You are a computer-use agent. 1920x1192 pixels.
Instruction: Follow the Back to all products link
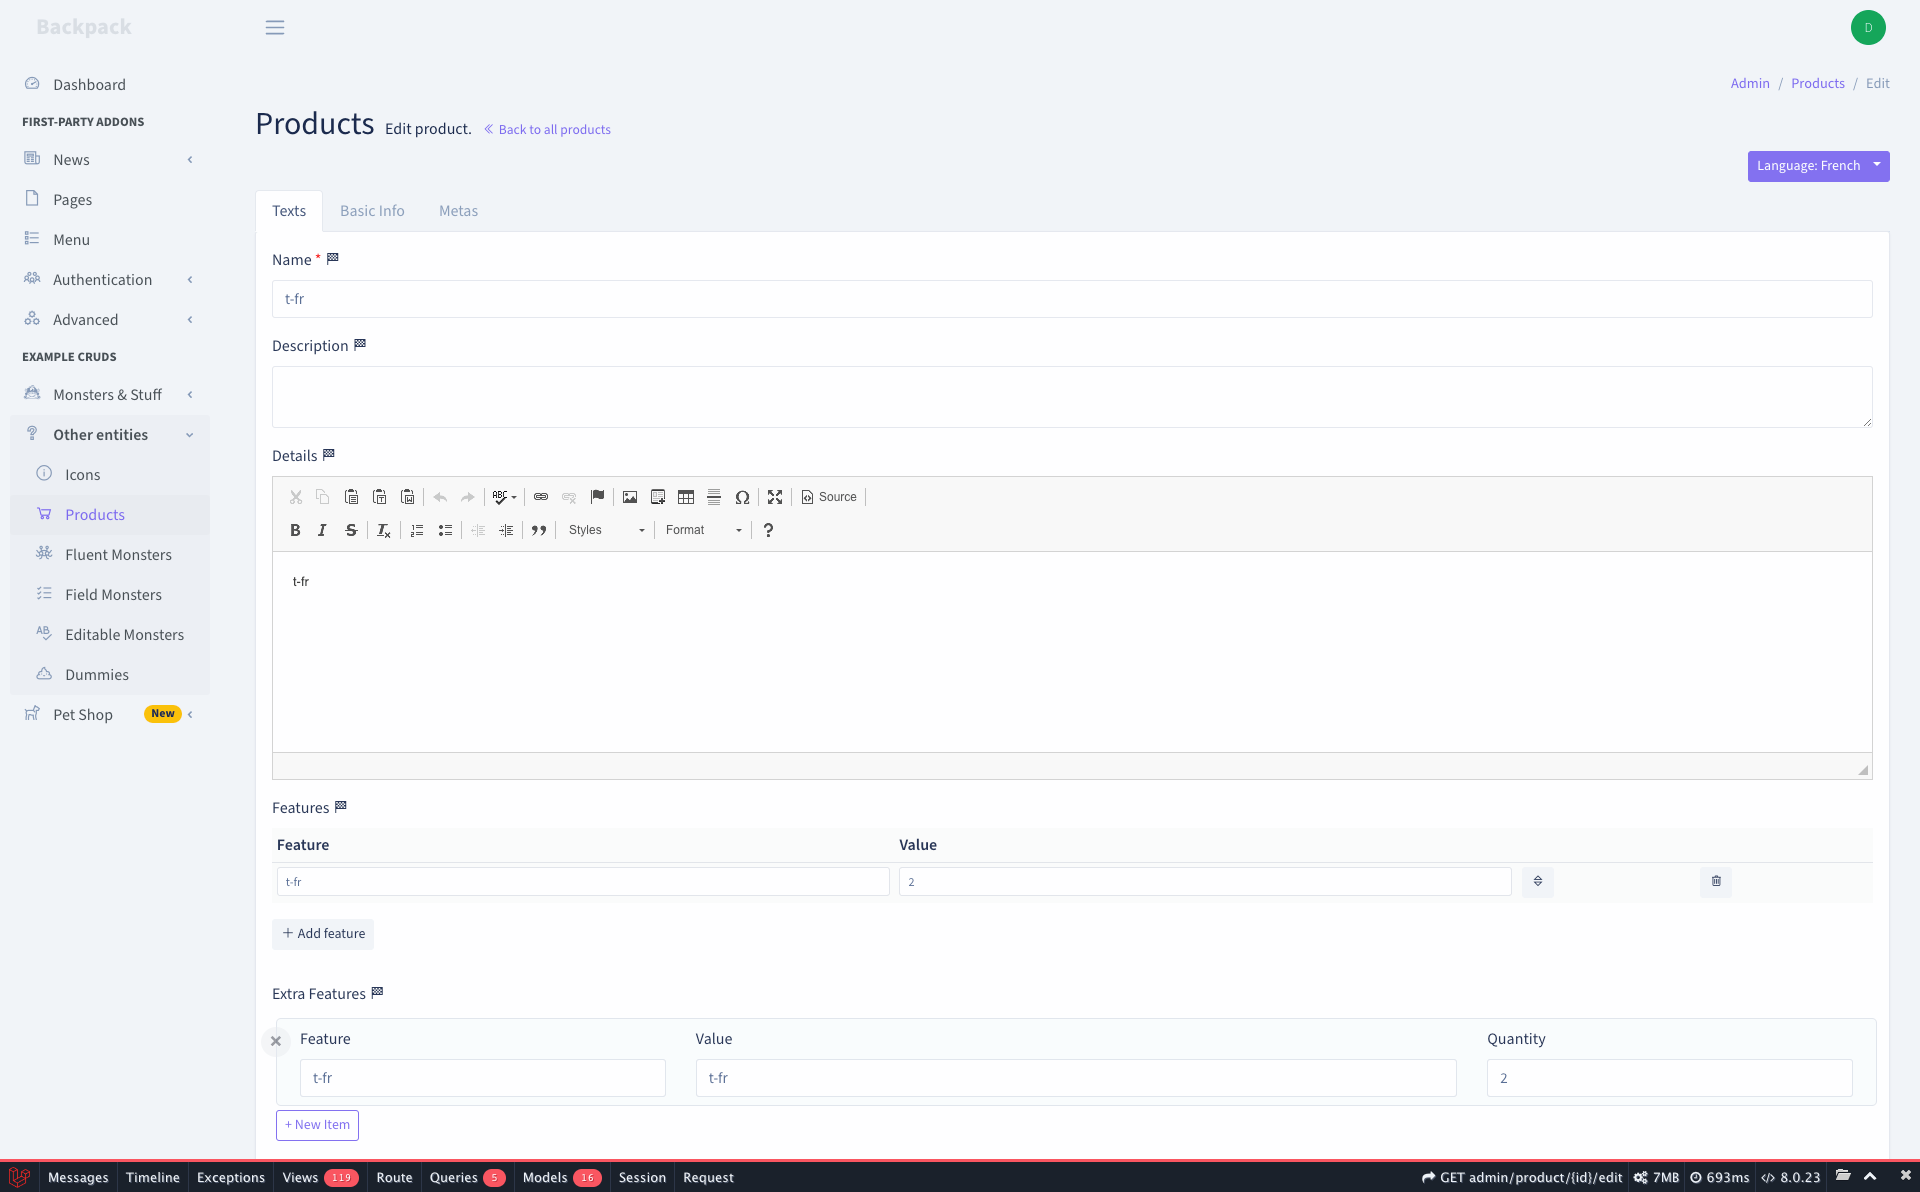pyautogui.click(x=547, y=129)
